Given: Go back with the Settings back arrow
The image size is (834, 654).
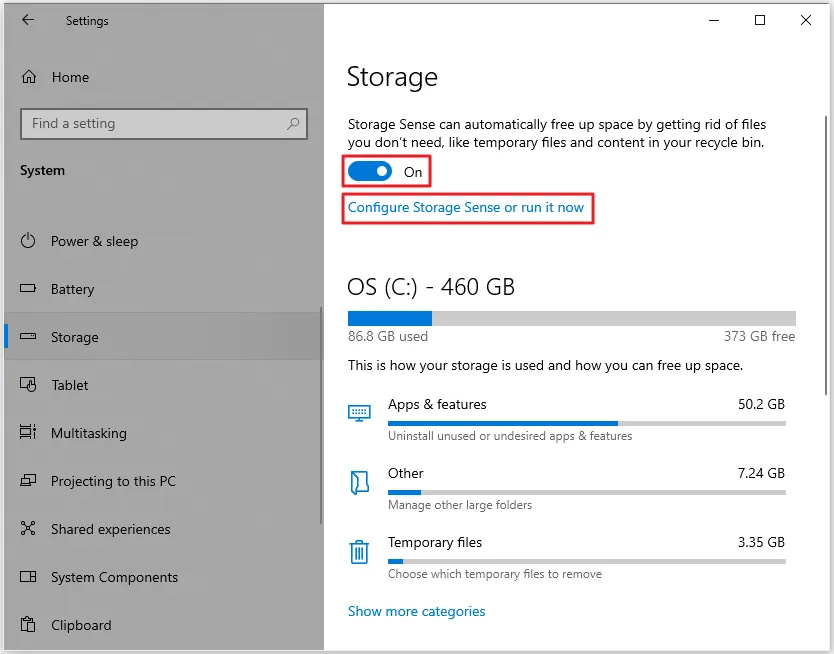Looking at the screenshot, I should tap(28, 20).
